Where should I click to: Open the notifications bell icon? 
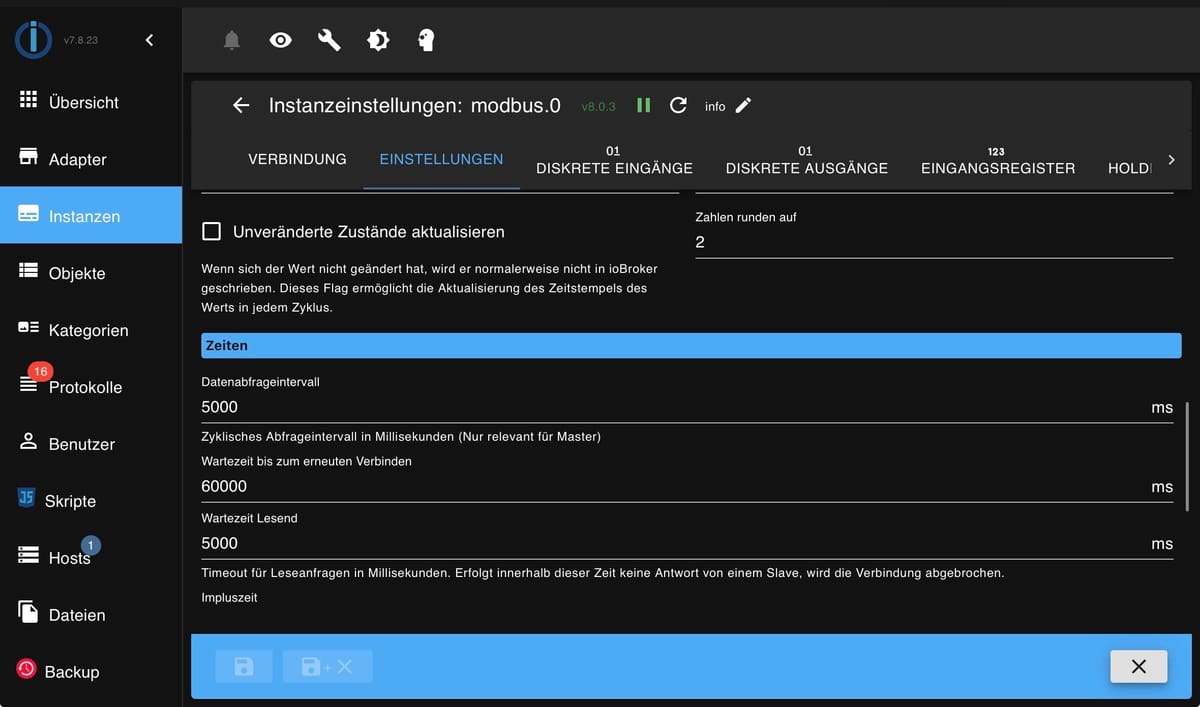tap(232, 40)
